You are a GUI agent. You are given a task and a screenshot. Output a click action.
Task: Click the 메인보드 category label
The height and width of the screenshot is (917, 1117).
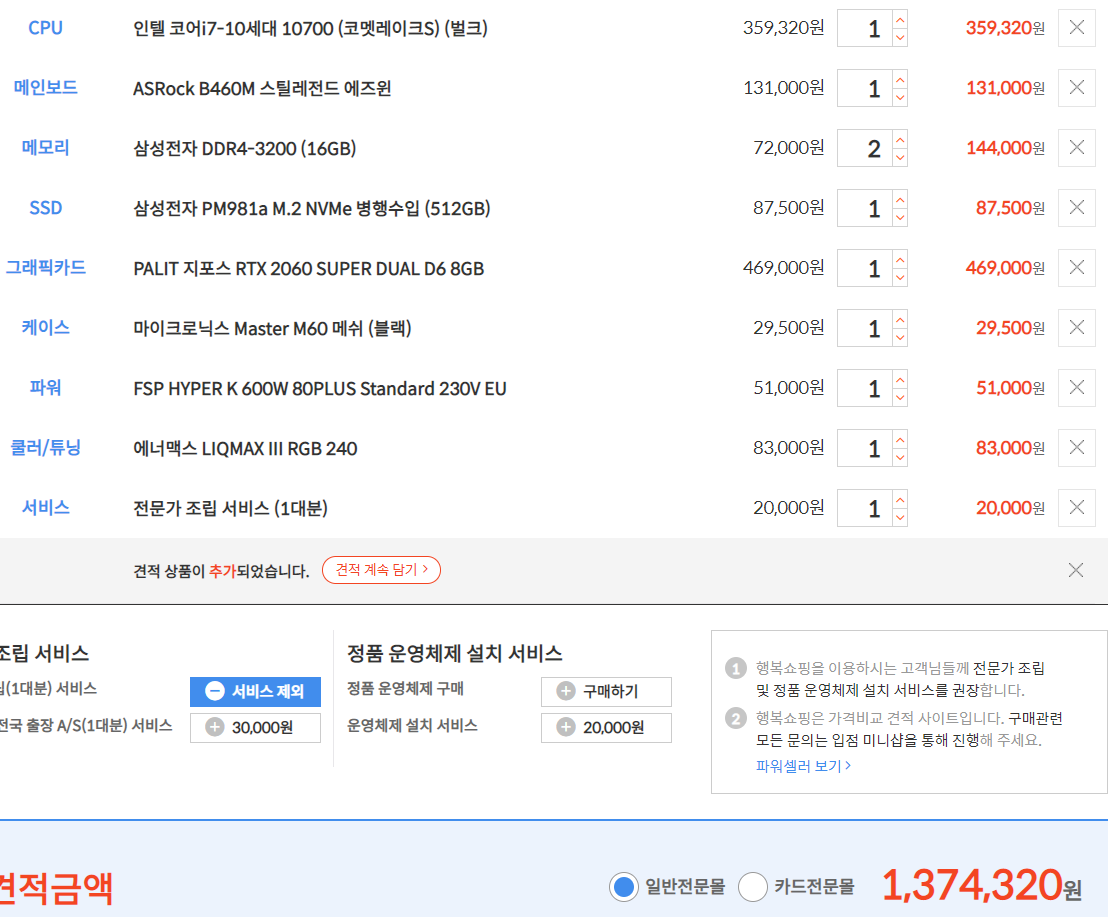pos(46,88)
